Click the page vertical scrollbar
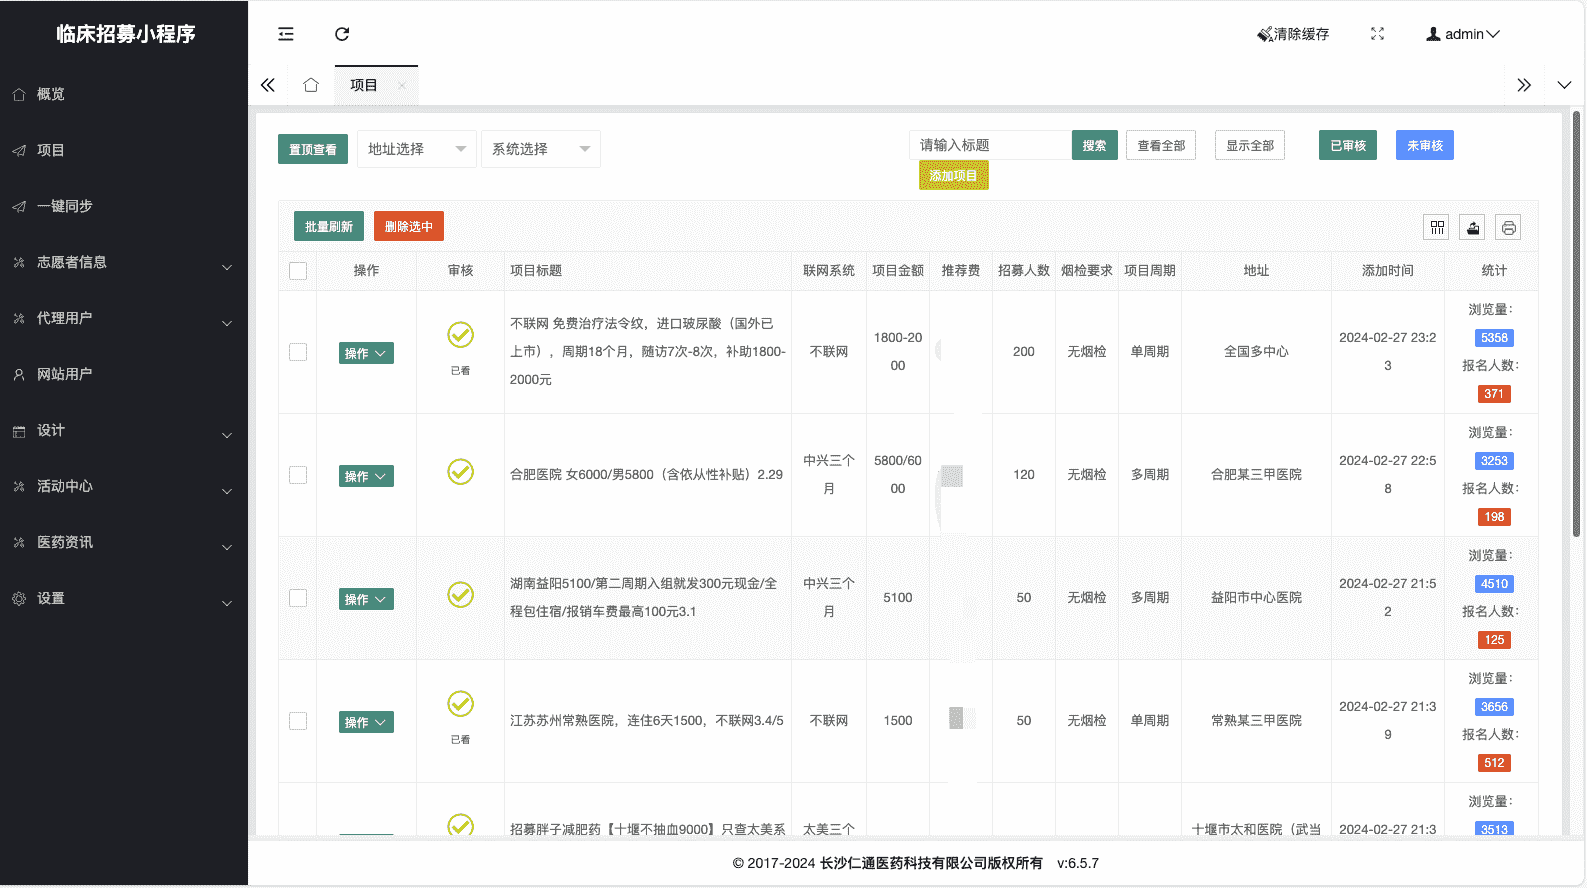Image resolution: width=1587 pixels, height=888 pixels. 1576,330
